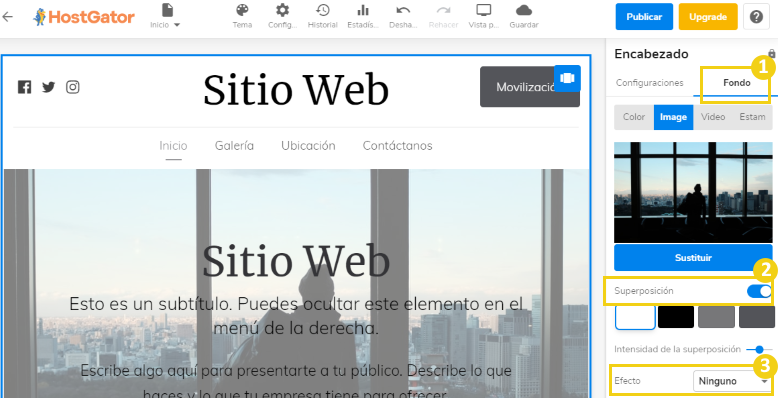Select Contáctanos in the site navigation

(397, 145)
